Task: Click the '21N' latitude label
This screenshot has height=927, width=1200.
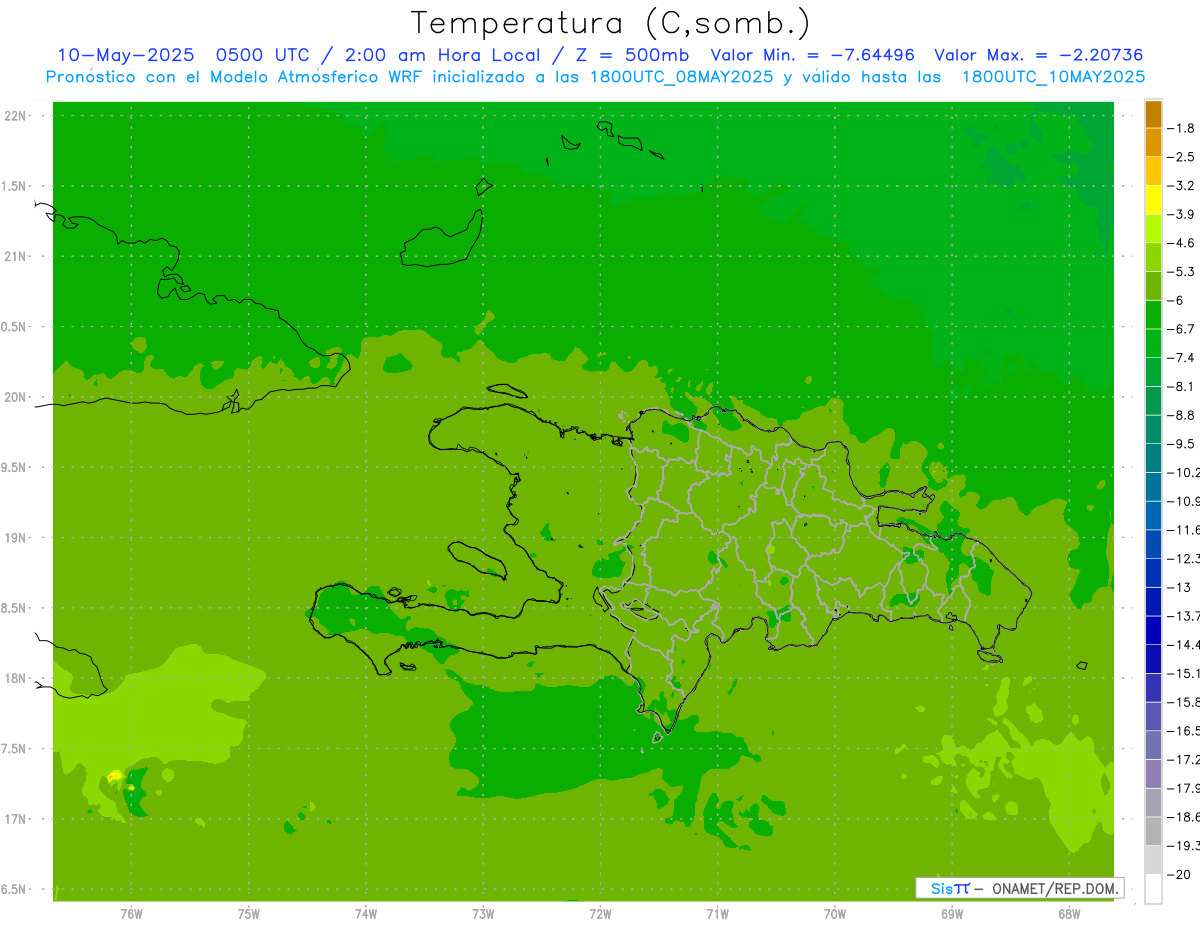Action: (x=16, y=256)
